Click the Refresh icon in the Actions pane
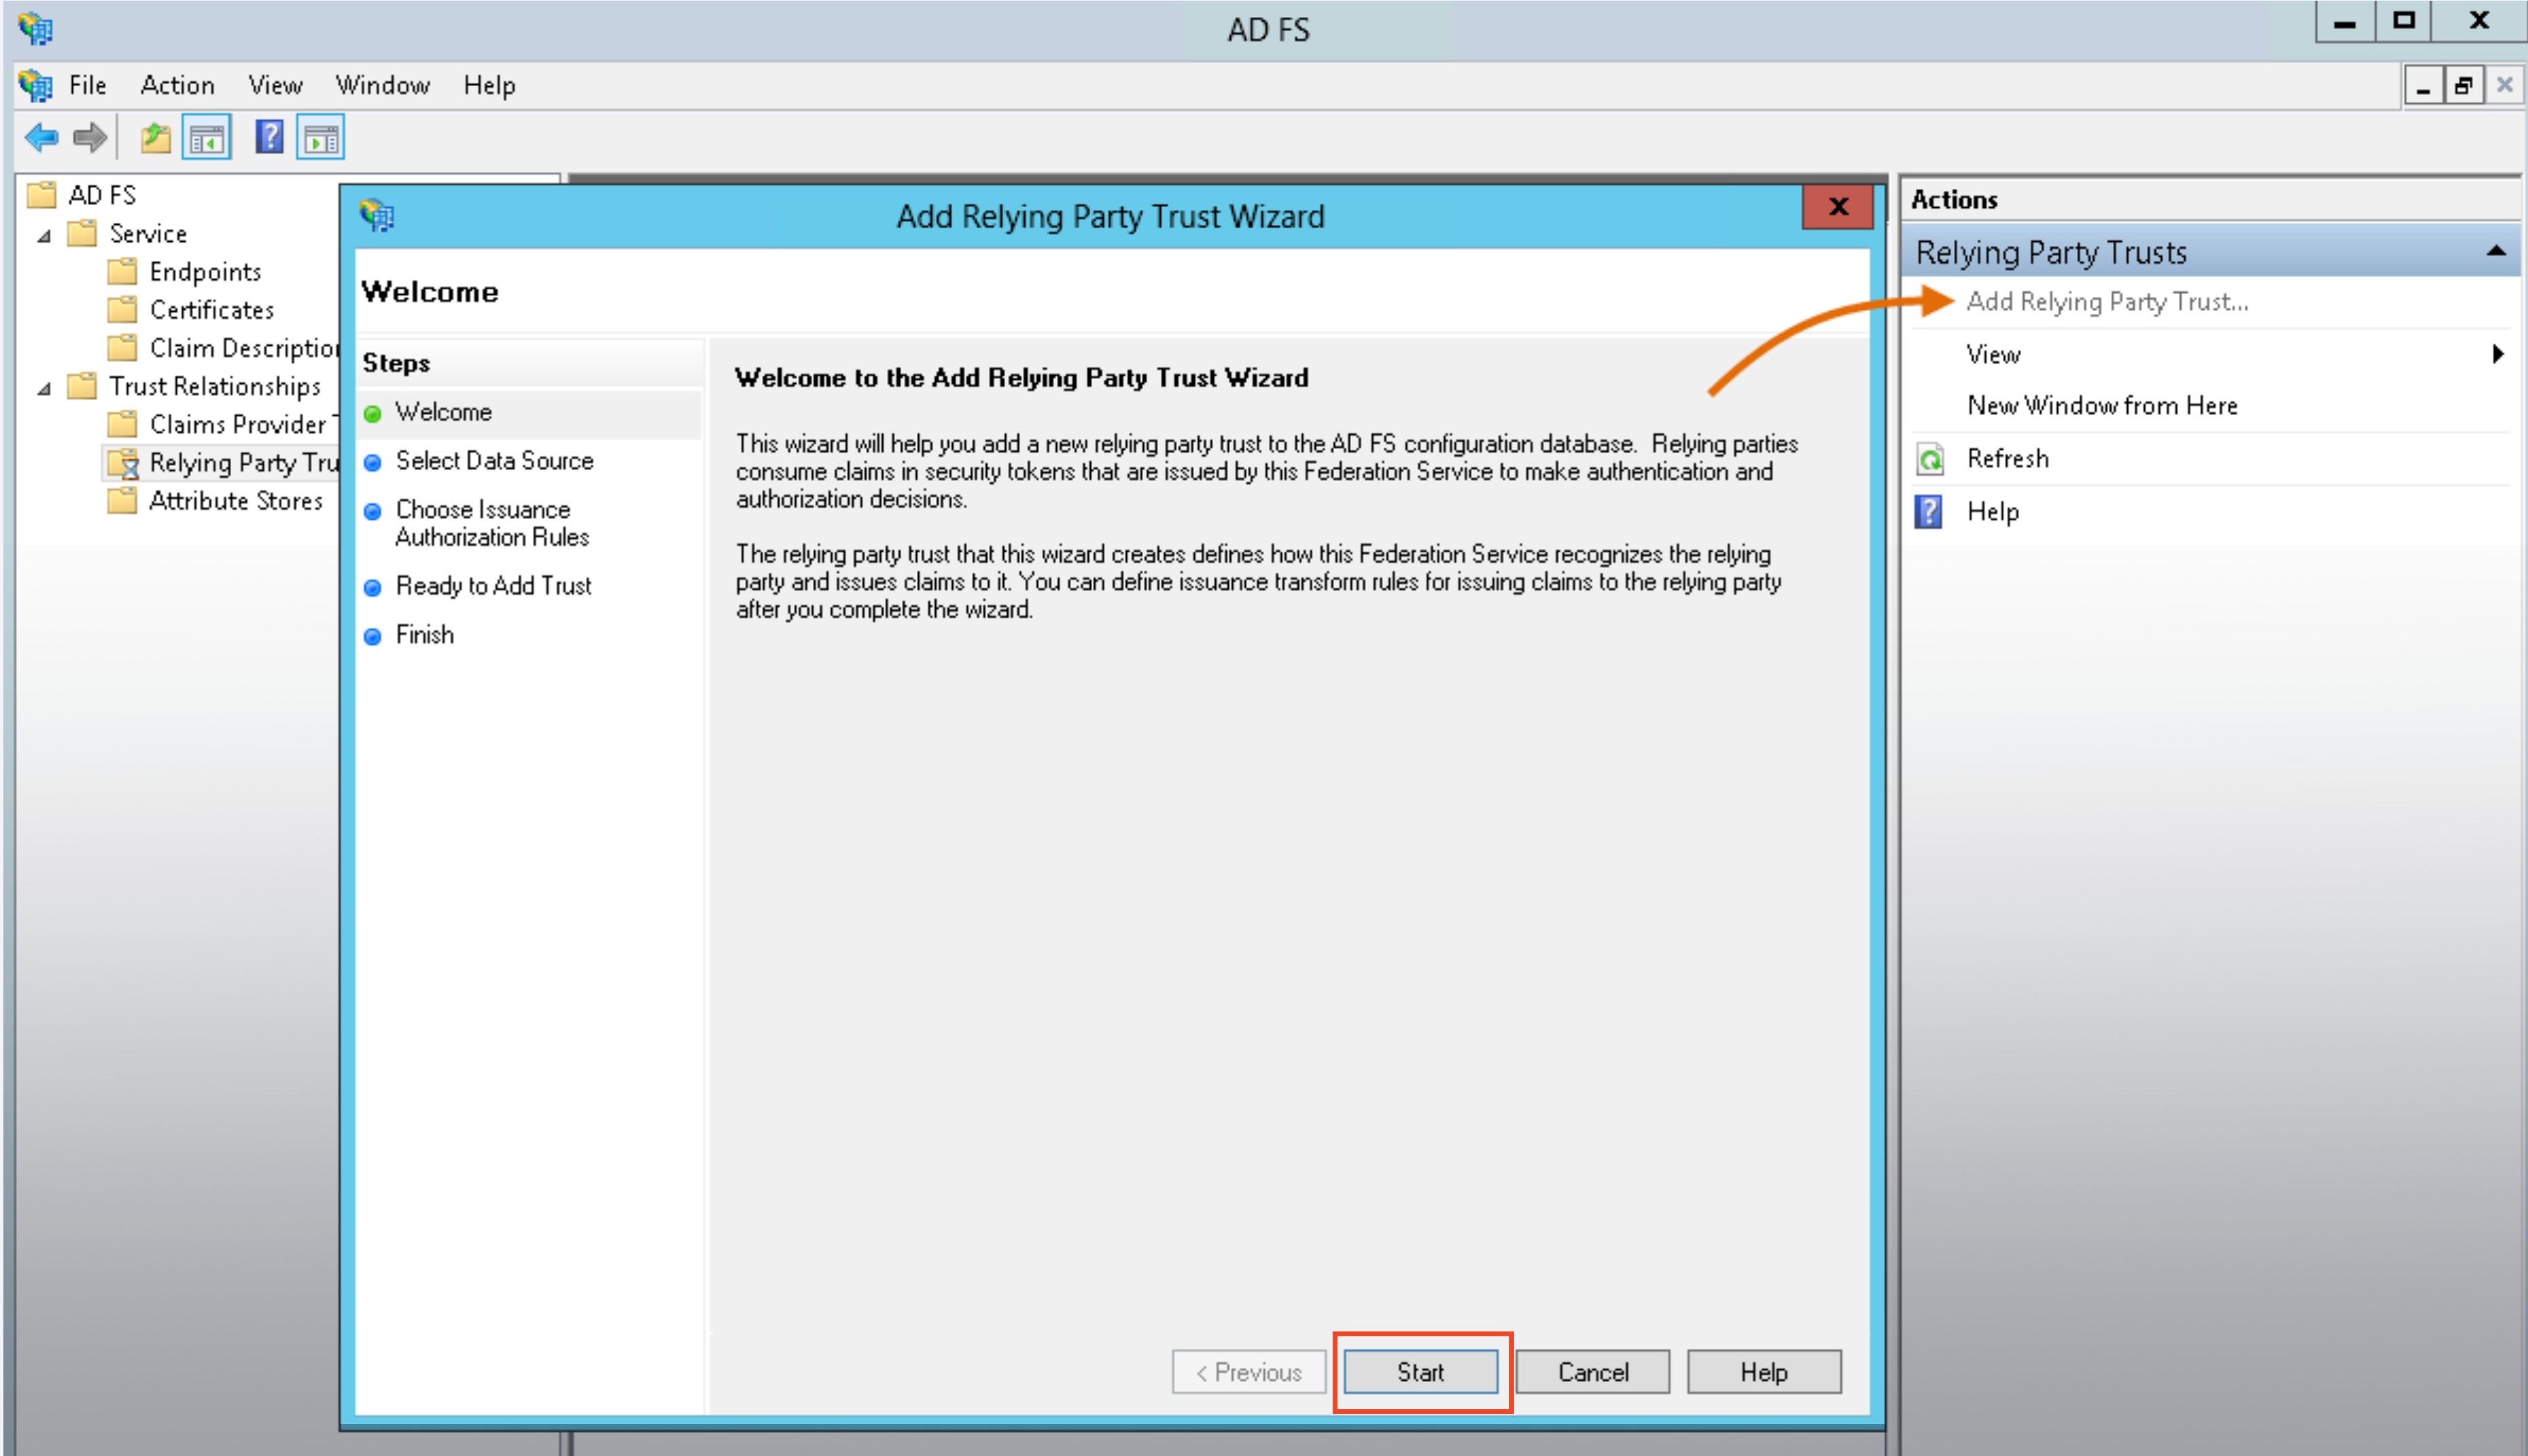This screenshot has height=1456, width=2528. (1930, 459)
